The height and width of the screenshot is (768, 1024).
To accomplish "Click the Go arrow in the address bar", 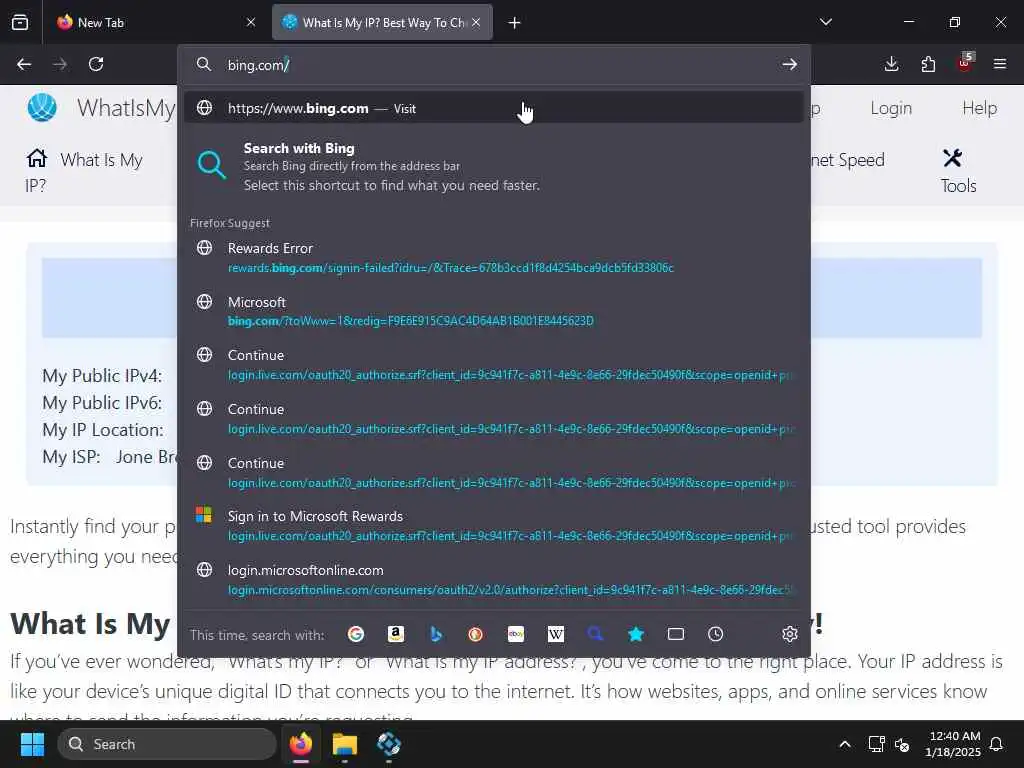I will point(790,64).
